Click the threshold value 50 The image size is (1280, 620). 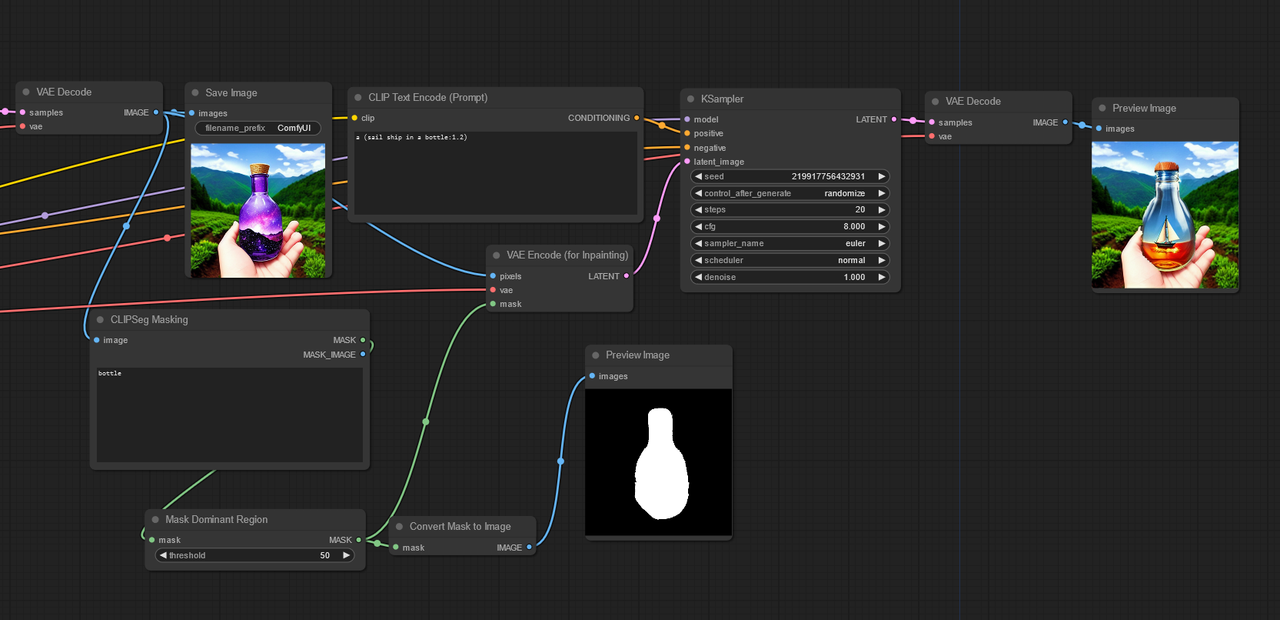click(x=325, y=555)
